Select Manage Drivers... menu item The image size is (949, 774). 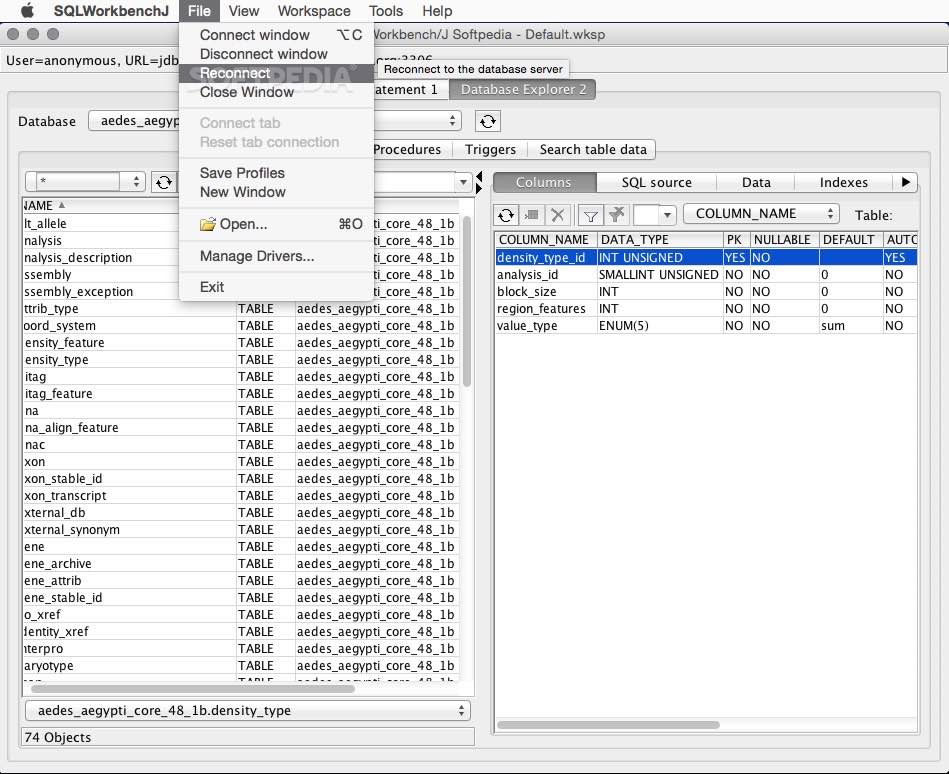(277, 256)
